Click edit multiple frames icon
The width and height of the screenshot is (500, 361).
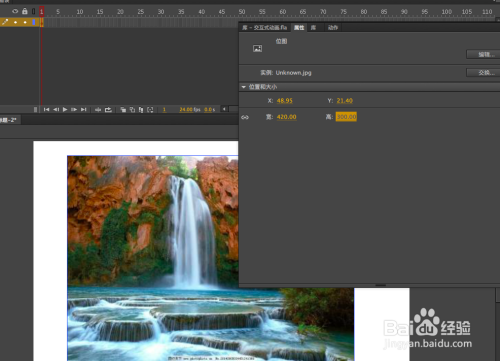point(141,110)
